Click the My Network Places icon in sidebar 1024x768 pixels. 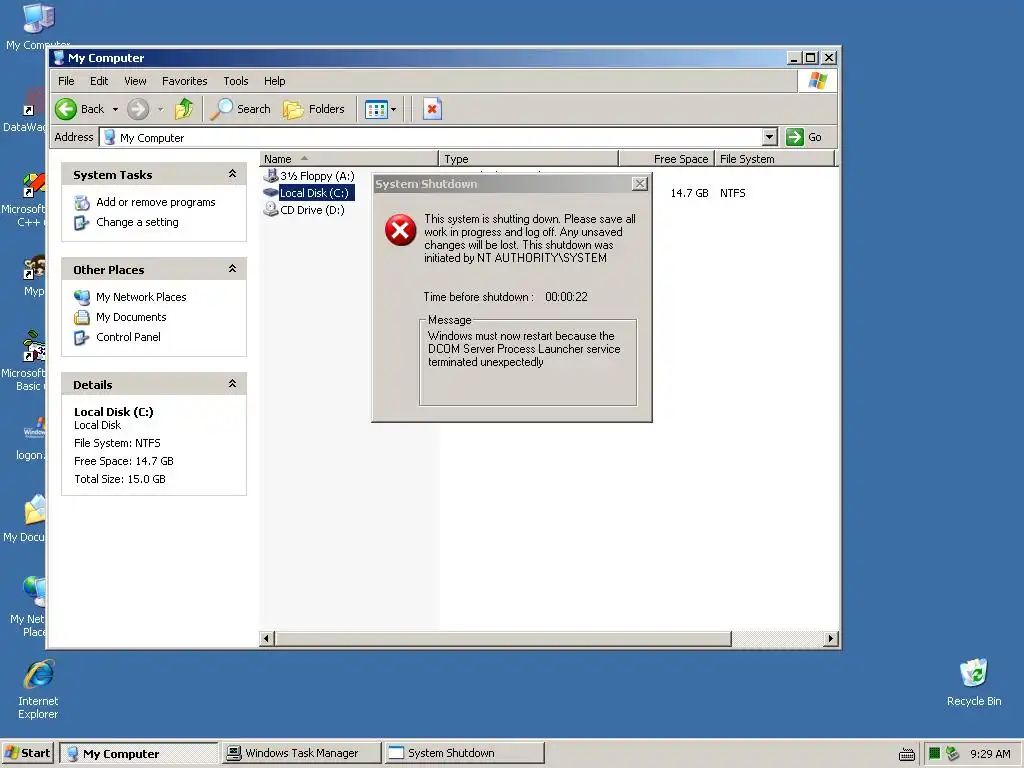tap(82, 298)
